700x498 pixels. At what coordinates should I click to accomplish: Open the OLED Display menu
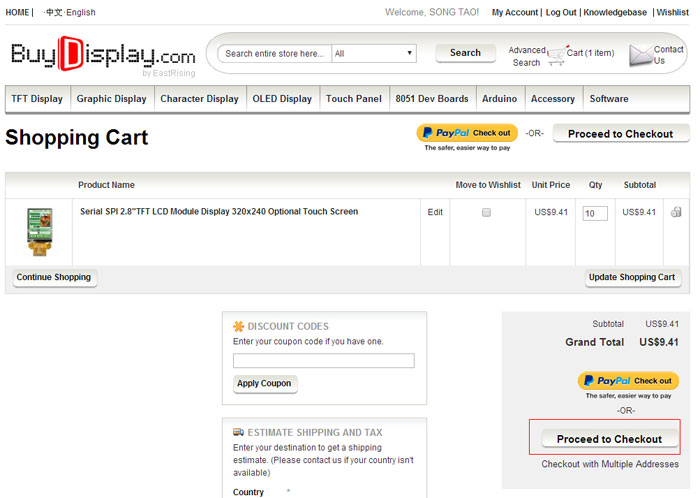(282, 99)
